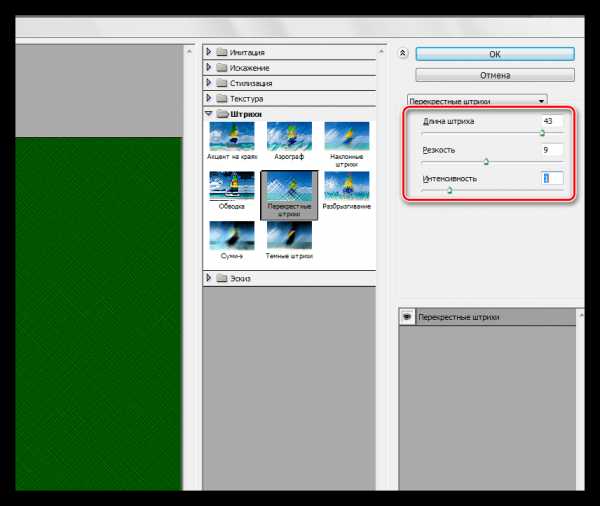Collapse the Штрихи filter group

[x=209, y=114]
